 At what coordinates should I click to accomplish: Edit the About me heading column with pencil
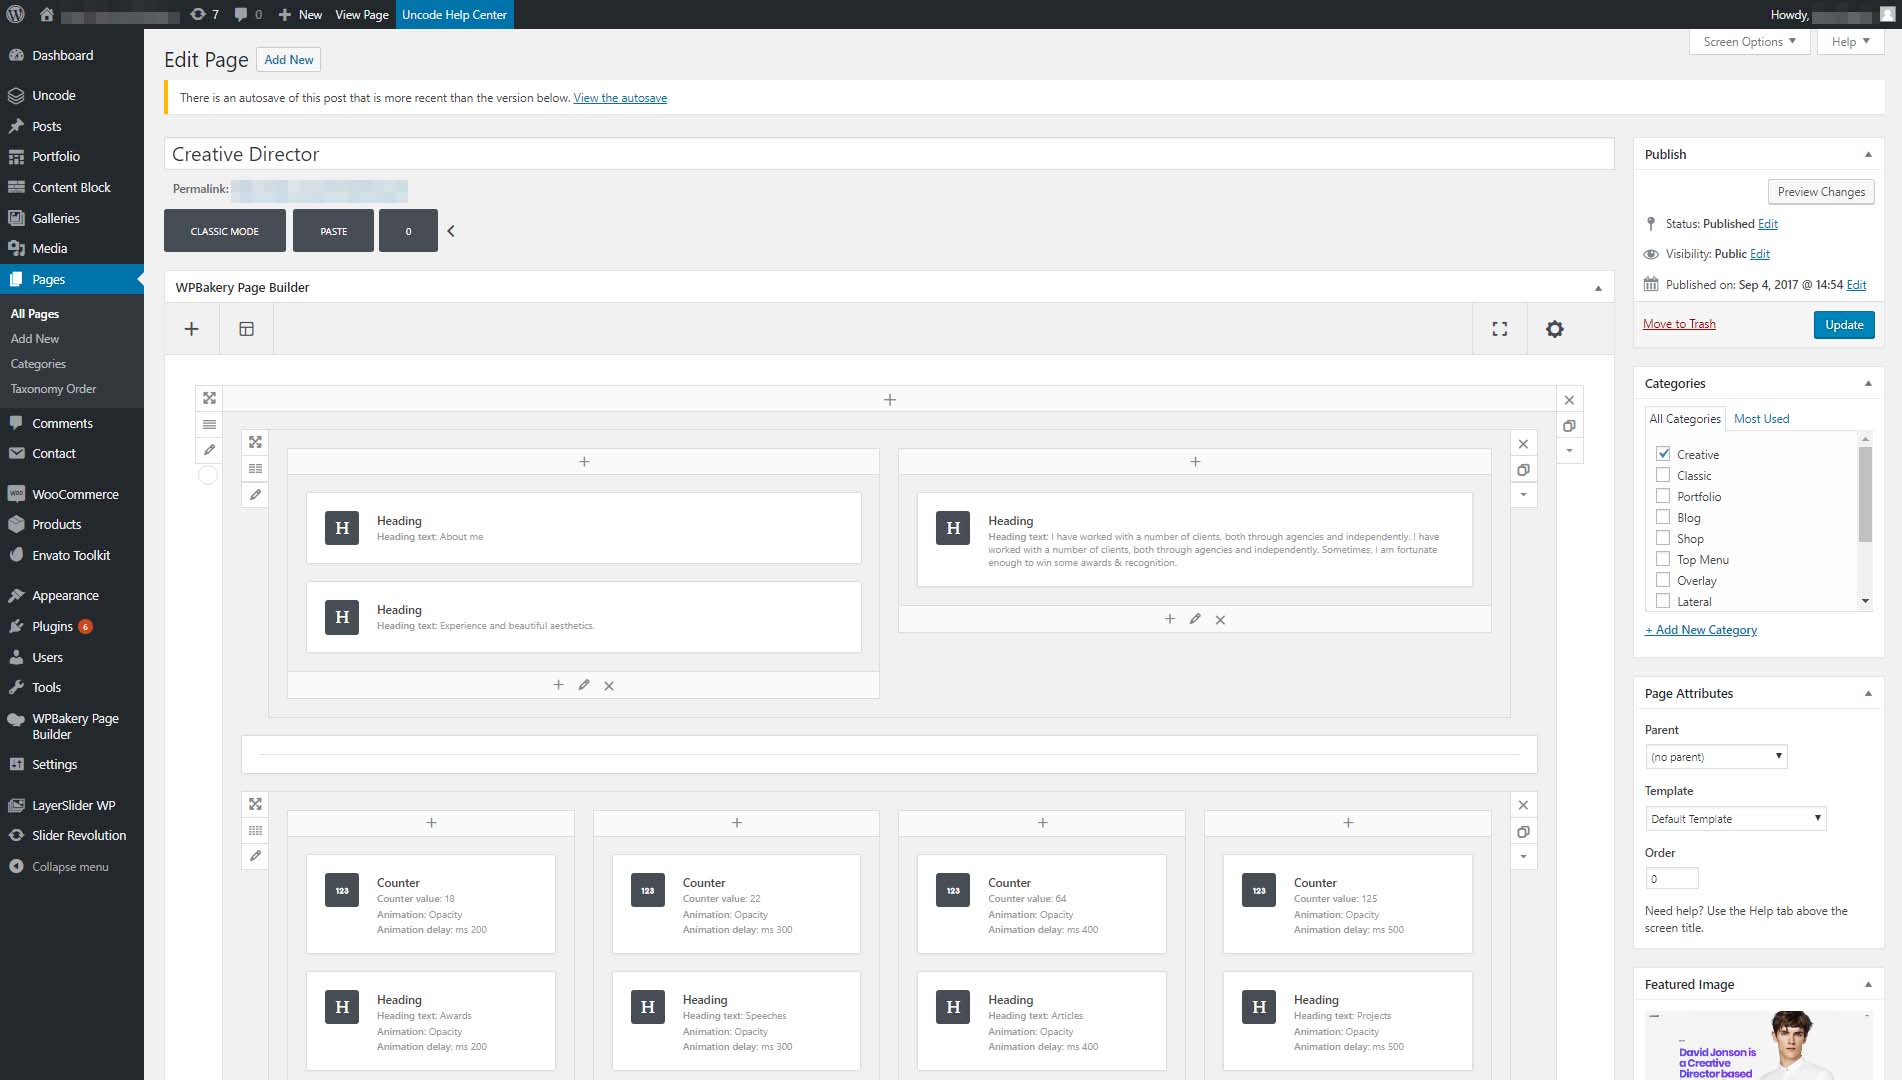click(584, 685)
